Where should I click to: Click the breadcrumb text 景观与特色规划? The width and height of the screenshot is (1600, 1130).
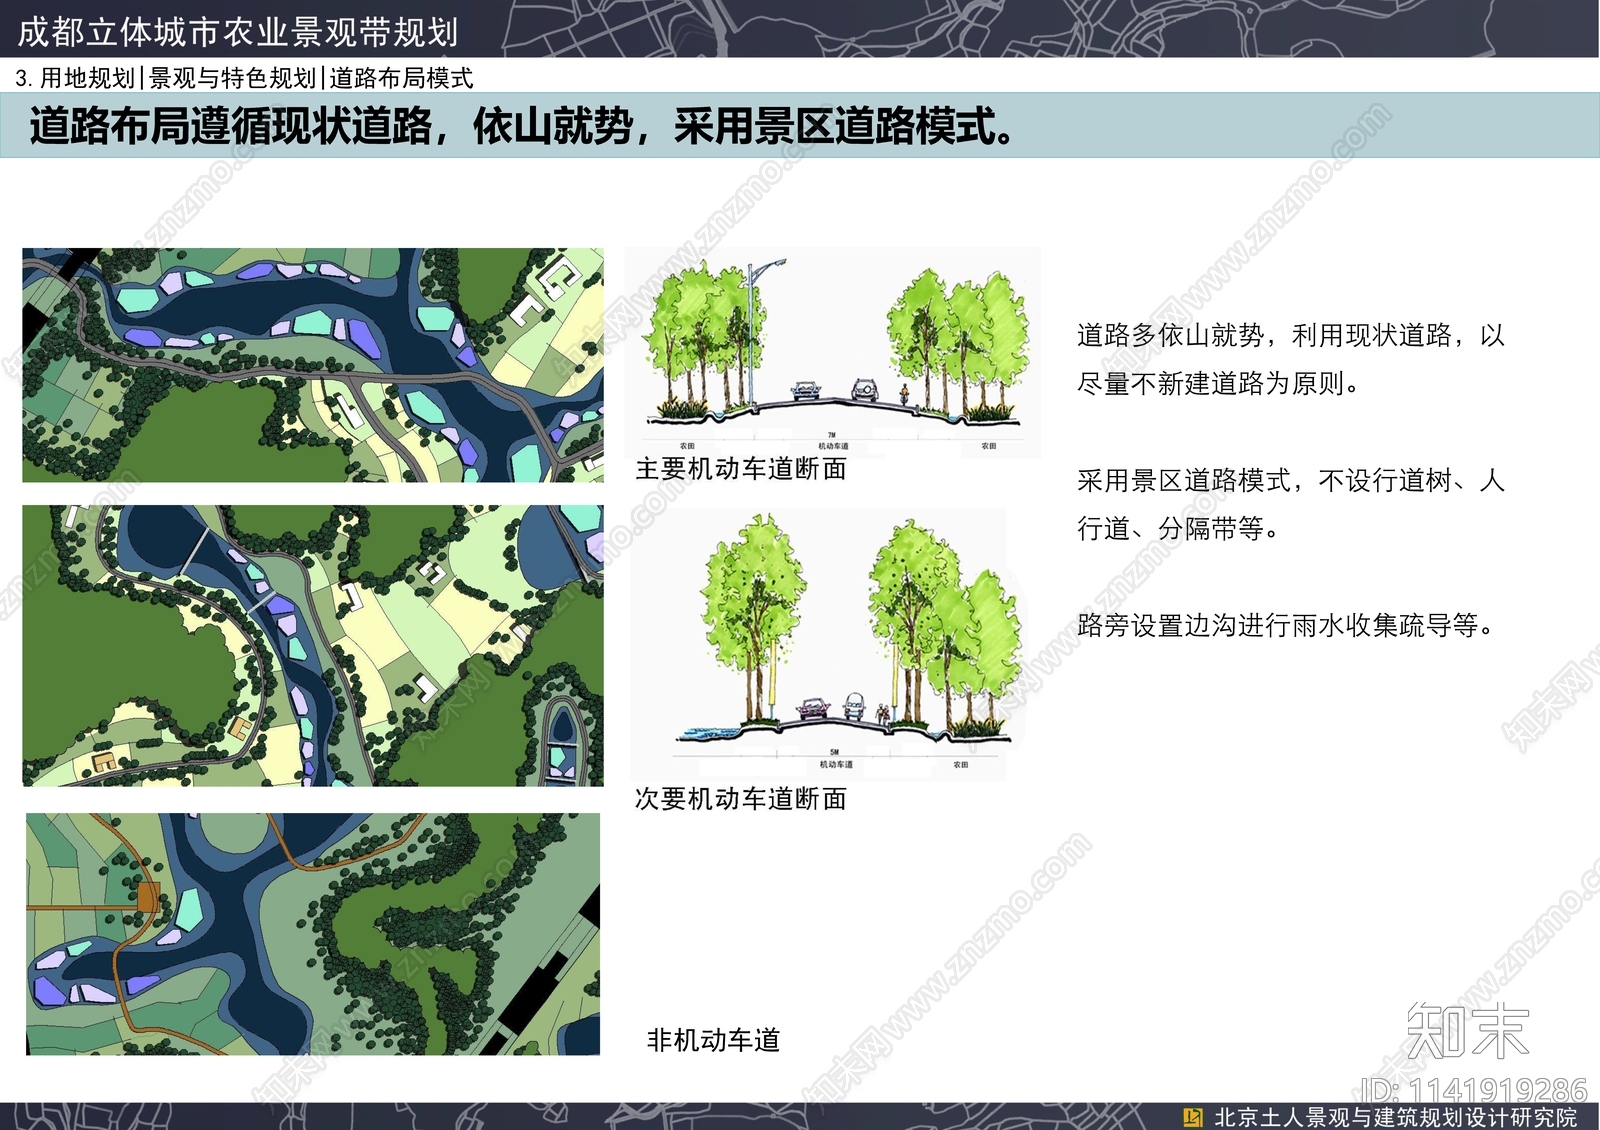233,78
